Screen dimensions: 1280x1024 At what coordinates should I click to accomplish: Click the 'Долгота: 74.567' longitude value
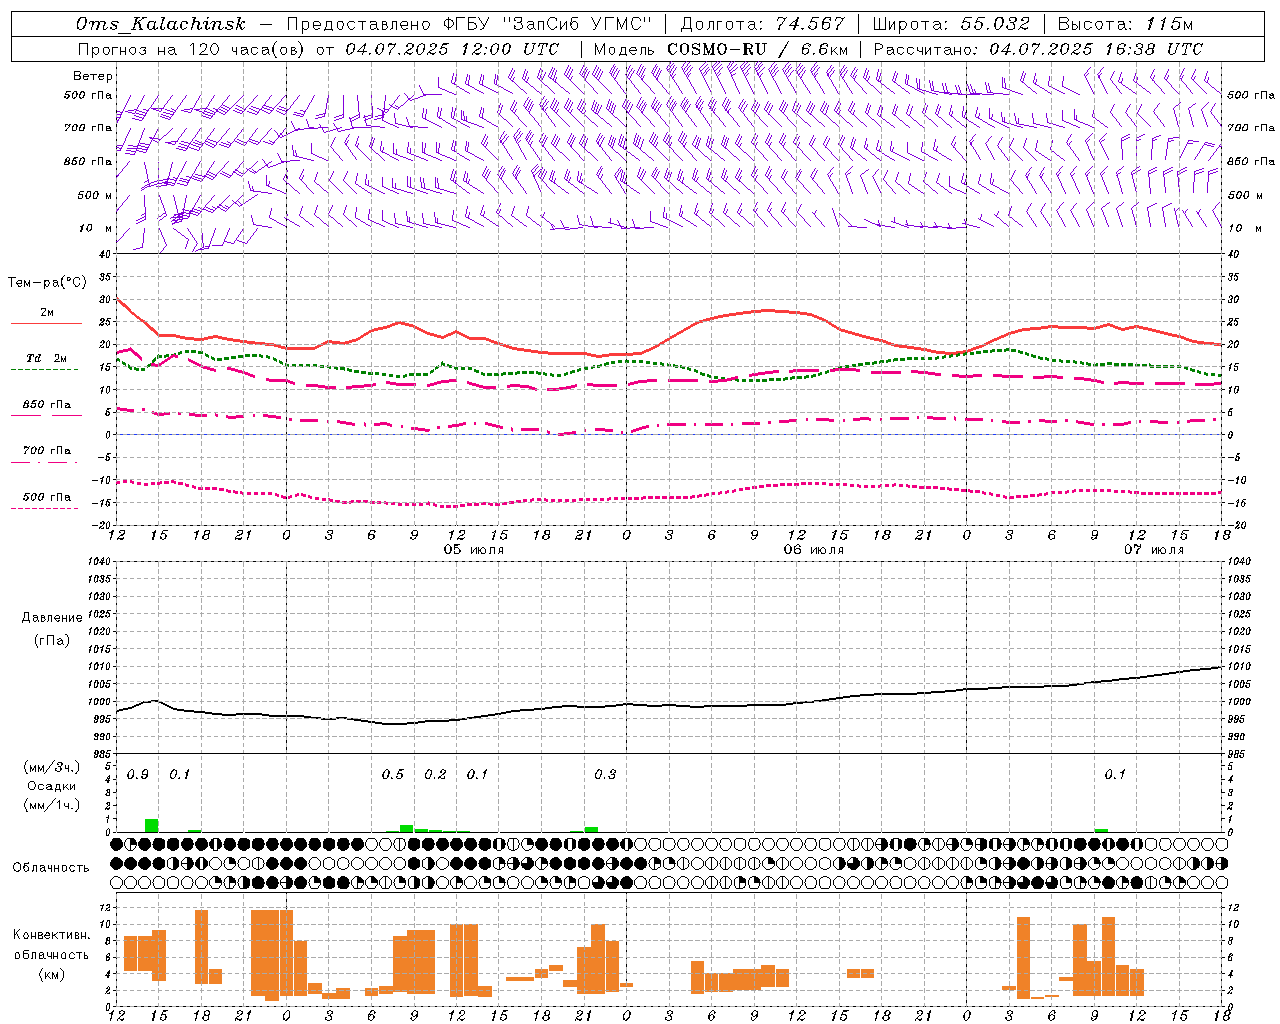762,25
